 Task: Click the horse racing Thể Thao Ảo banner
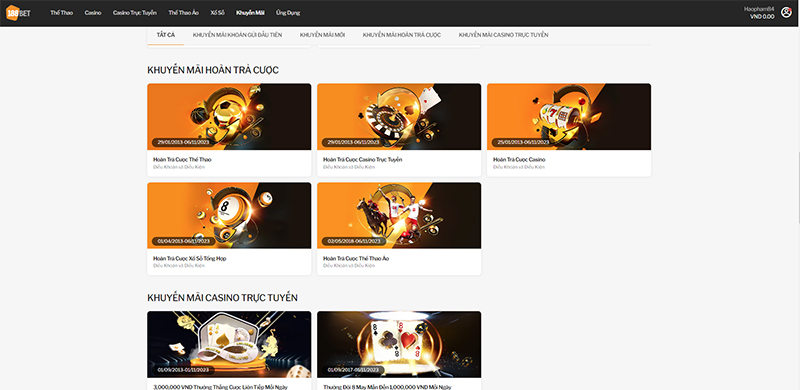(x=399, y=216)
